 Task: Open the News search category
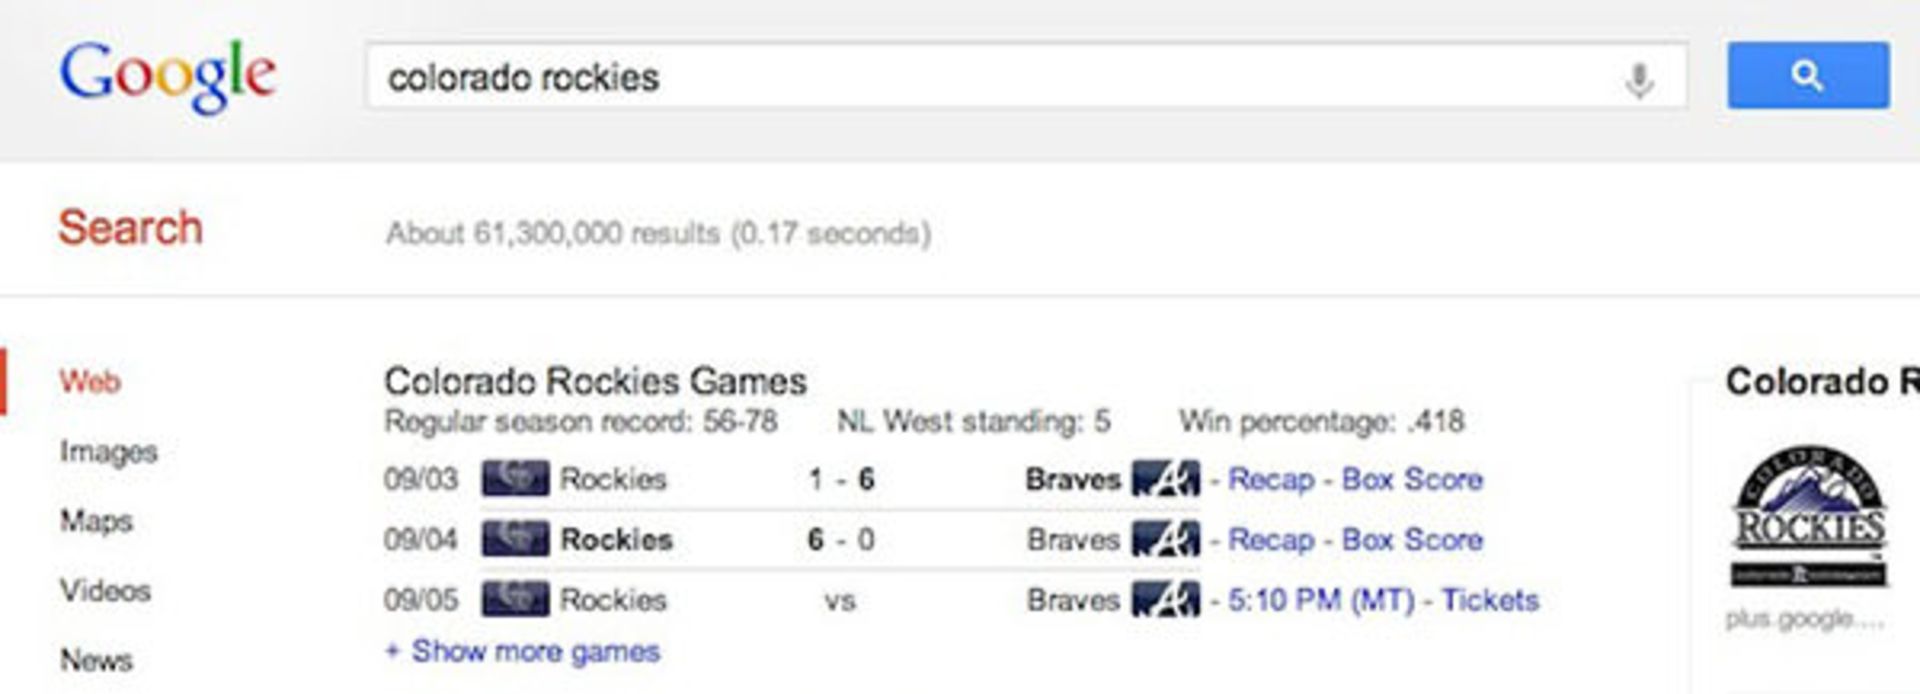point(96,660)
